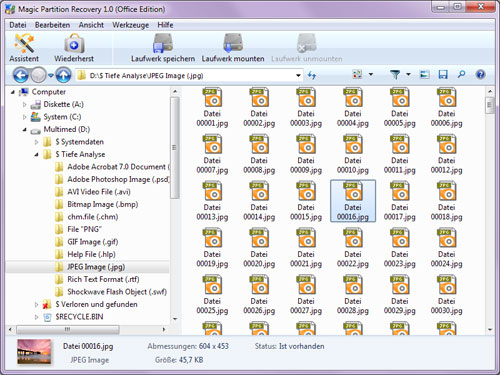
Task: Open help with the question mark icon
Action: (480, 74)
